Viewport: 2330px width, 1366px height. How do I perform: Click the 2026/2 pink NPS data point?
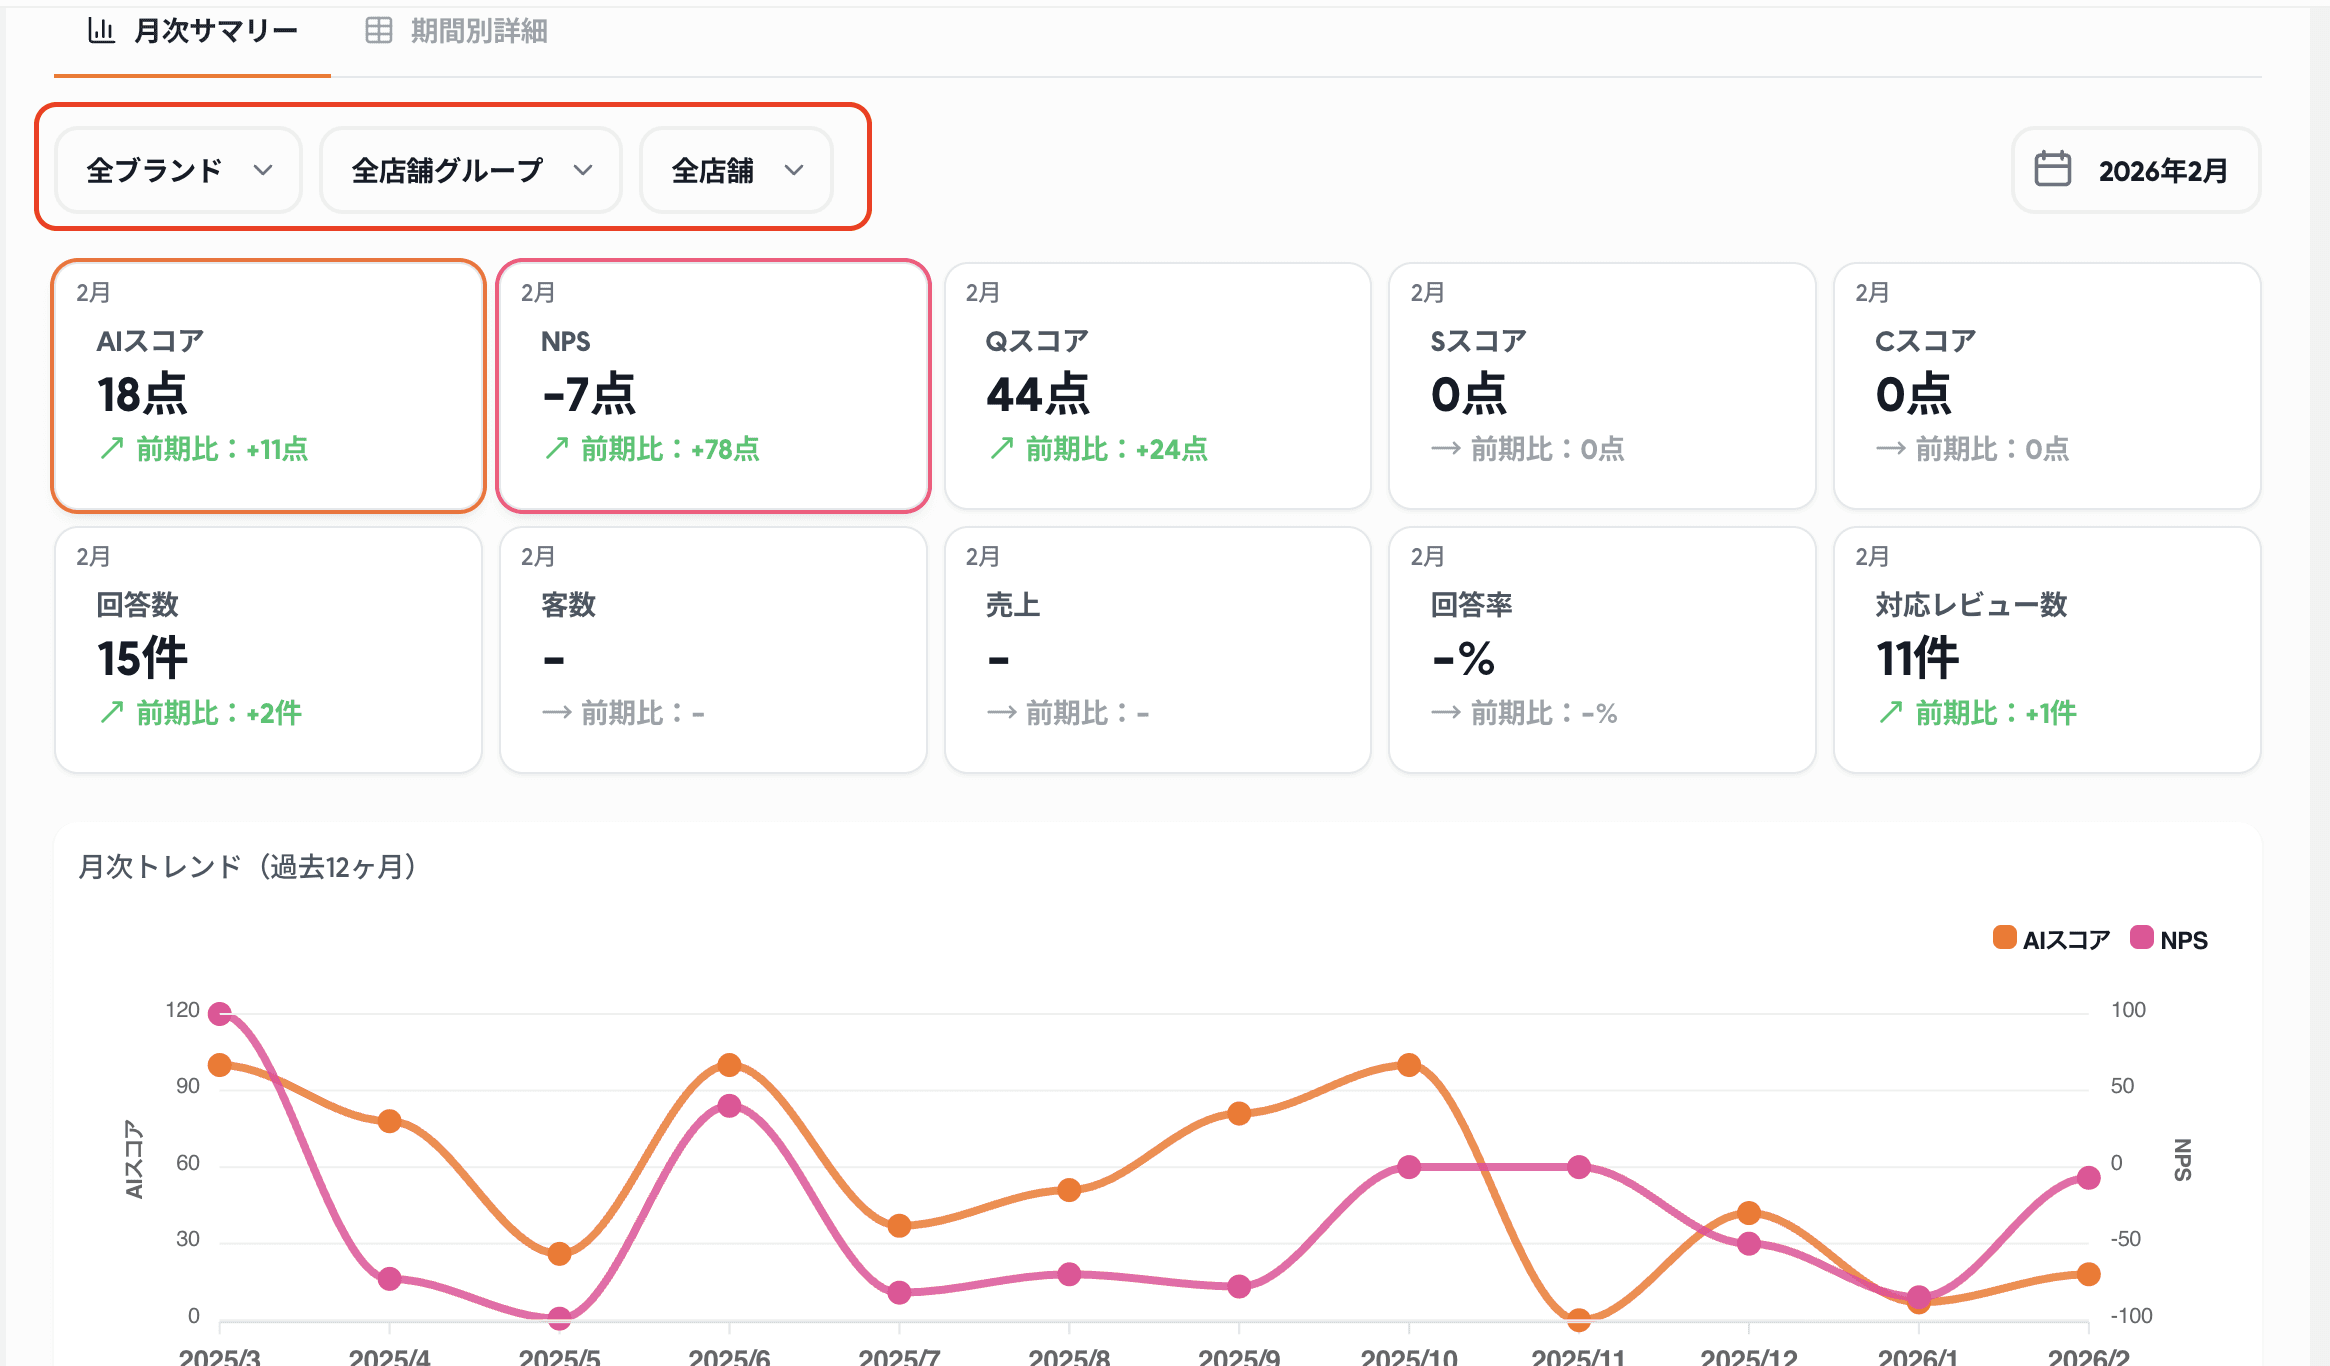pos(2088,1177)
